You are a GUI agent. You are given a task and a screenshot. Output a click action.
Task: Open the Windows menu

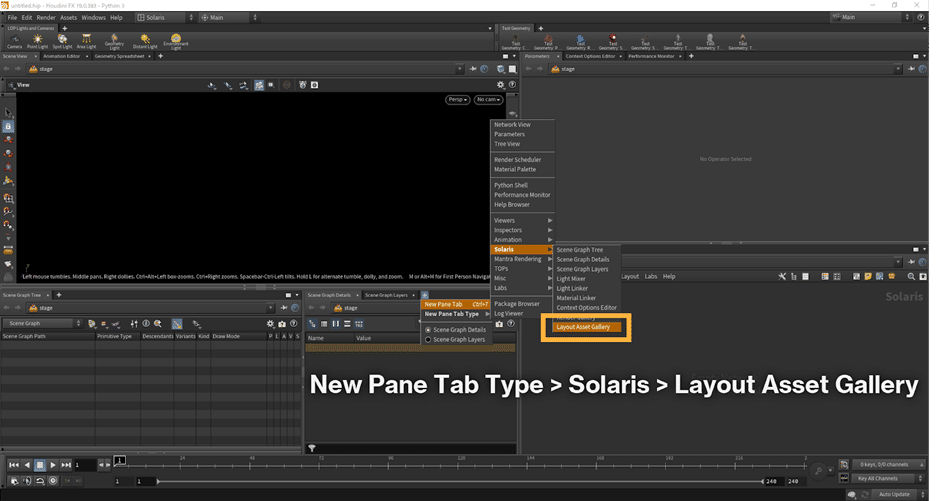(93, 17)
